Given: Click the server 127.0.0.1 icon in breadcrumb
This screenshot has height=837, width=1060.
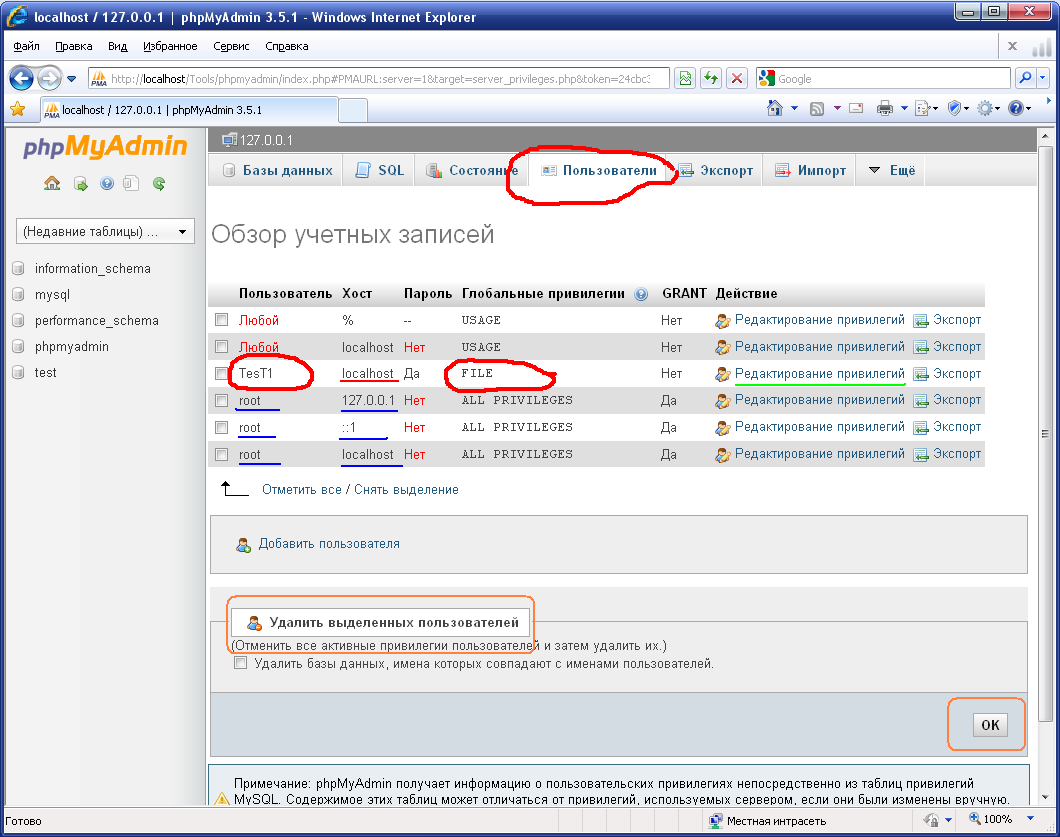Looking at the screenshot, I should coord(230,140).
